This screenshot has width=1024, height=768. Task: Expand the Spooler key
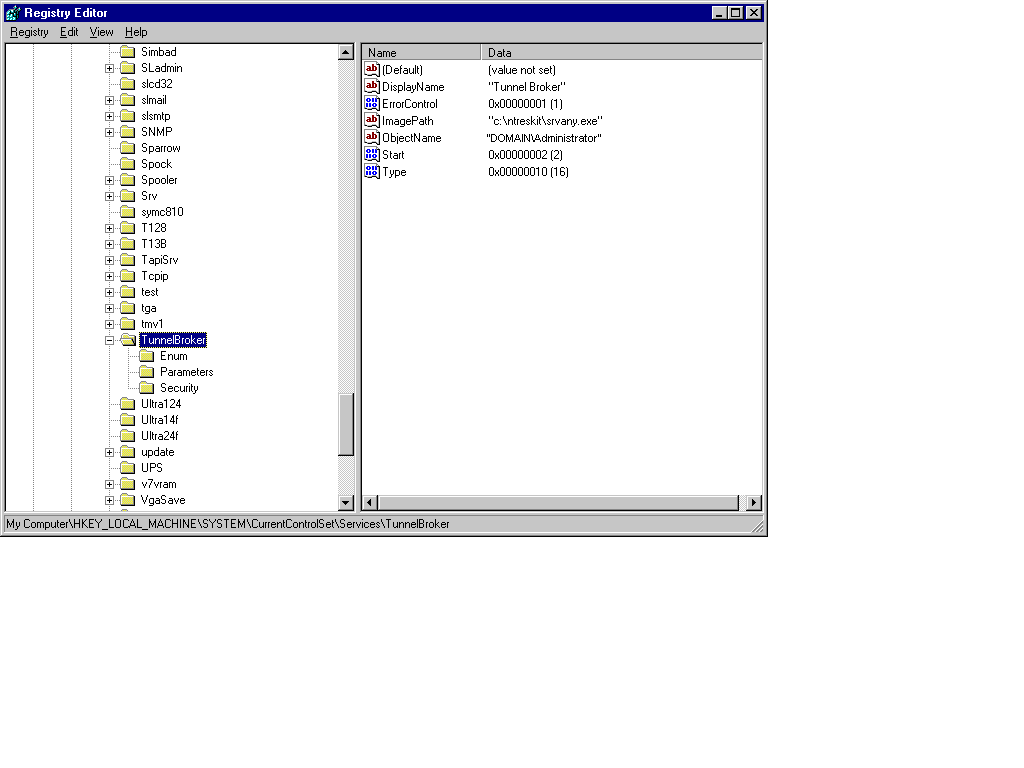point(109,180)
